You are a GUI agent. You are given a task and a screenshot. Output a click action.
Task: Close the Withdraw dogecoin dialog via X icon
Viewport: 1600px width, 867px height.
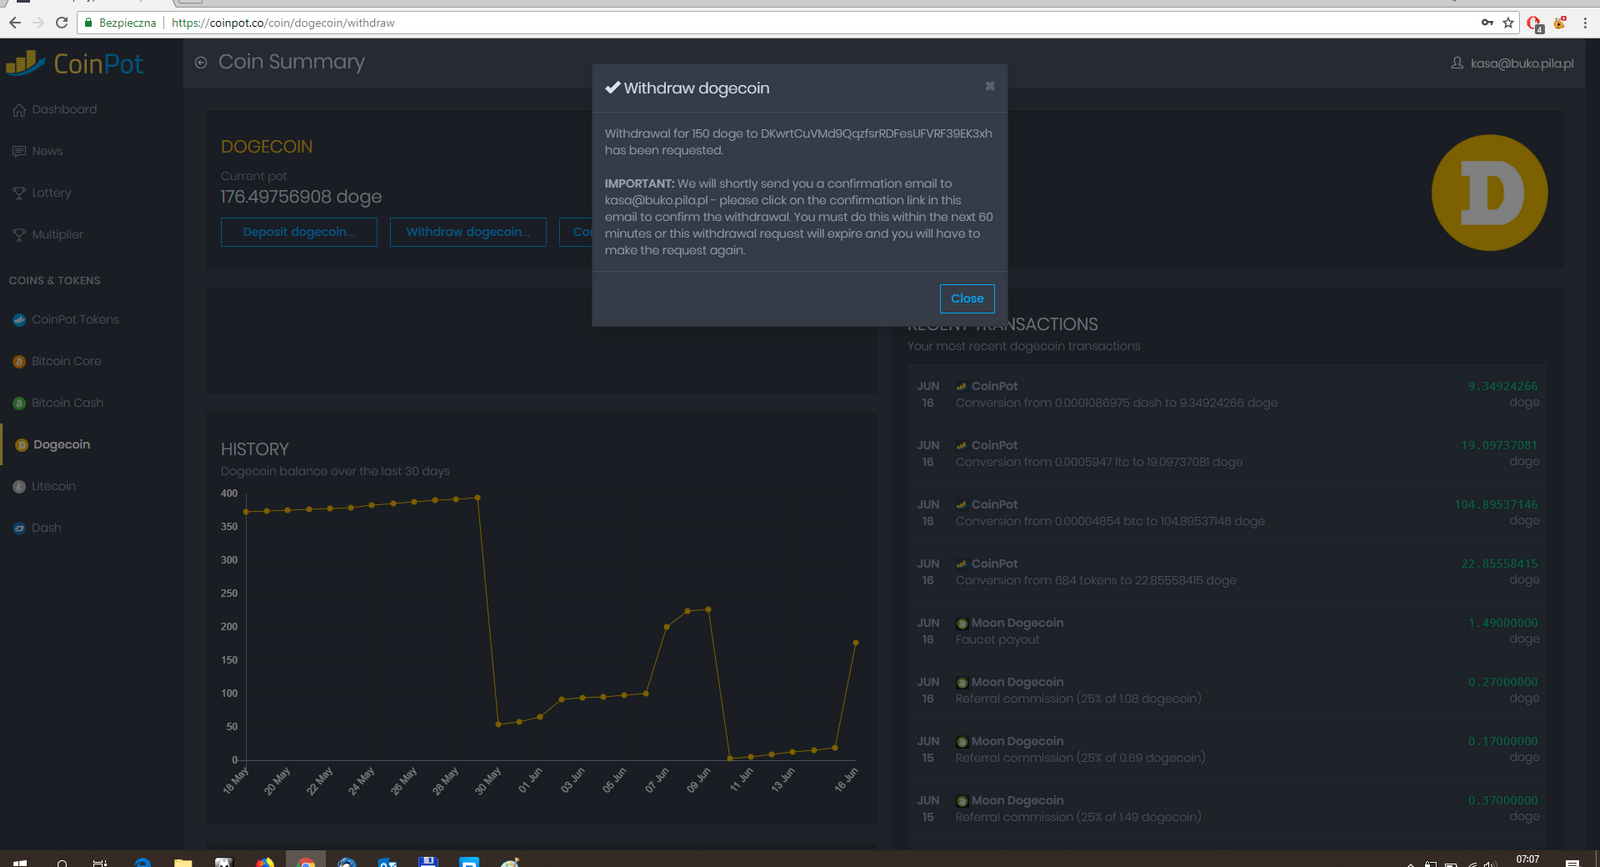990,86
